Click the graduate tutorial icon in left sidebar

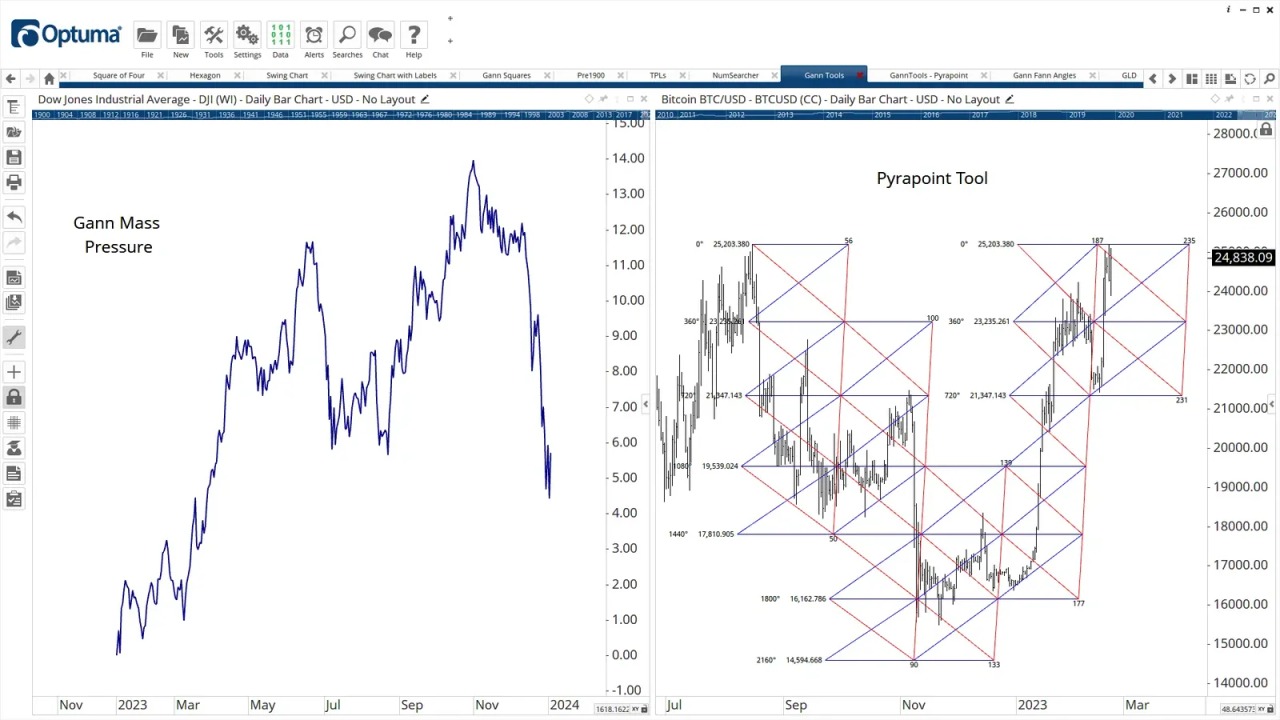click(14, 448)
